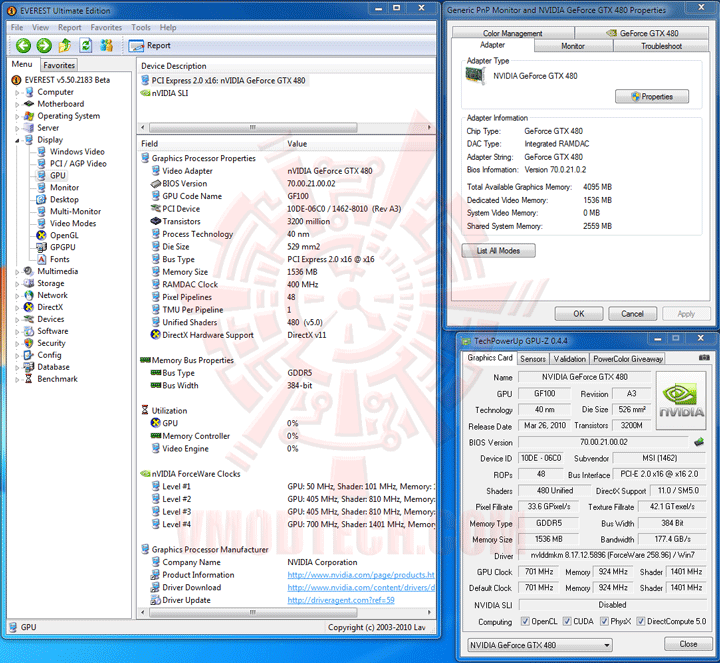Switch to the Troubleshoot tab
Image resolution: width=720 pixels, height=663 pixels.
[661, 46]
